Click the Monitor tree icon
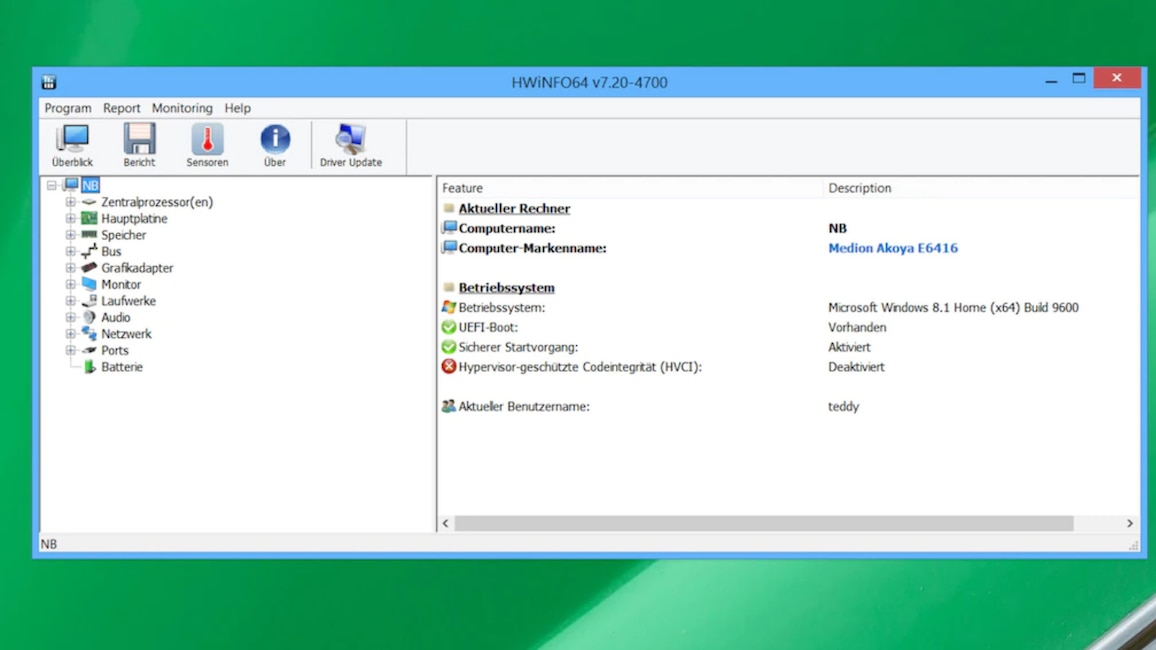This screenshot has width=1156, height=650. [89, 284]
